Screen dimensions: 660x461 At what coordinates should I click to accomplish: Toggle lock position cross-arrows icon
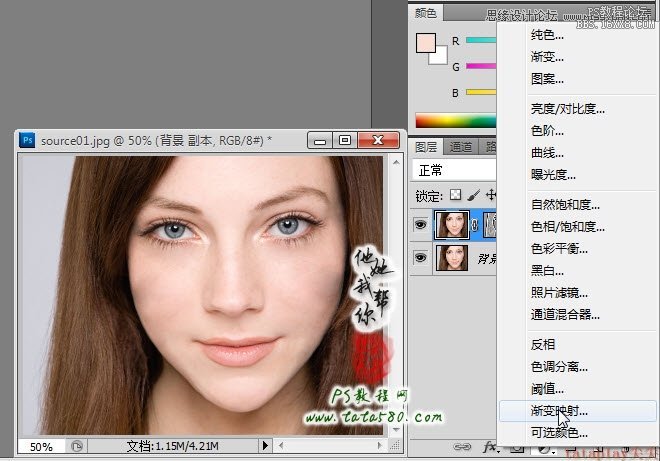point(491,195)
